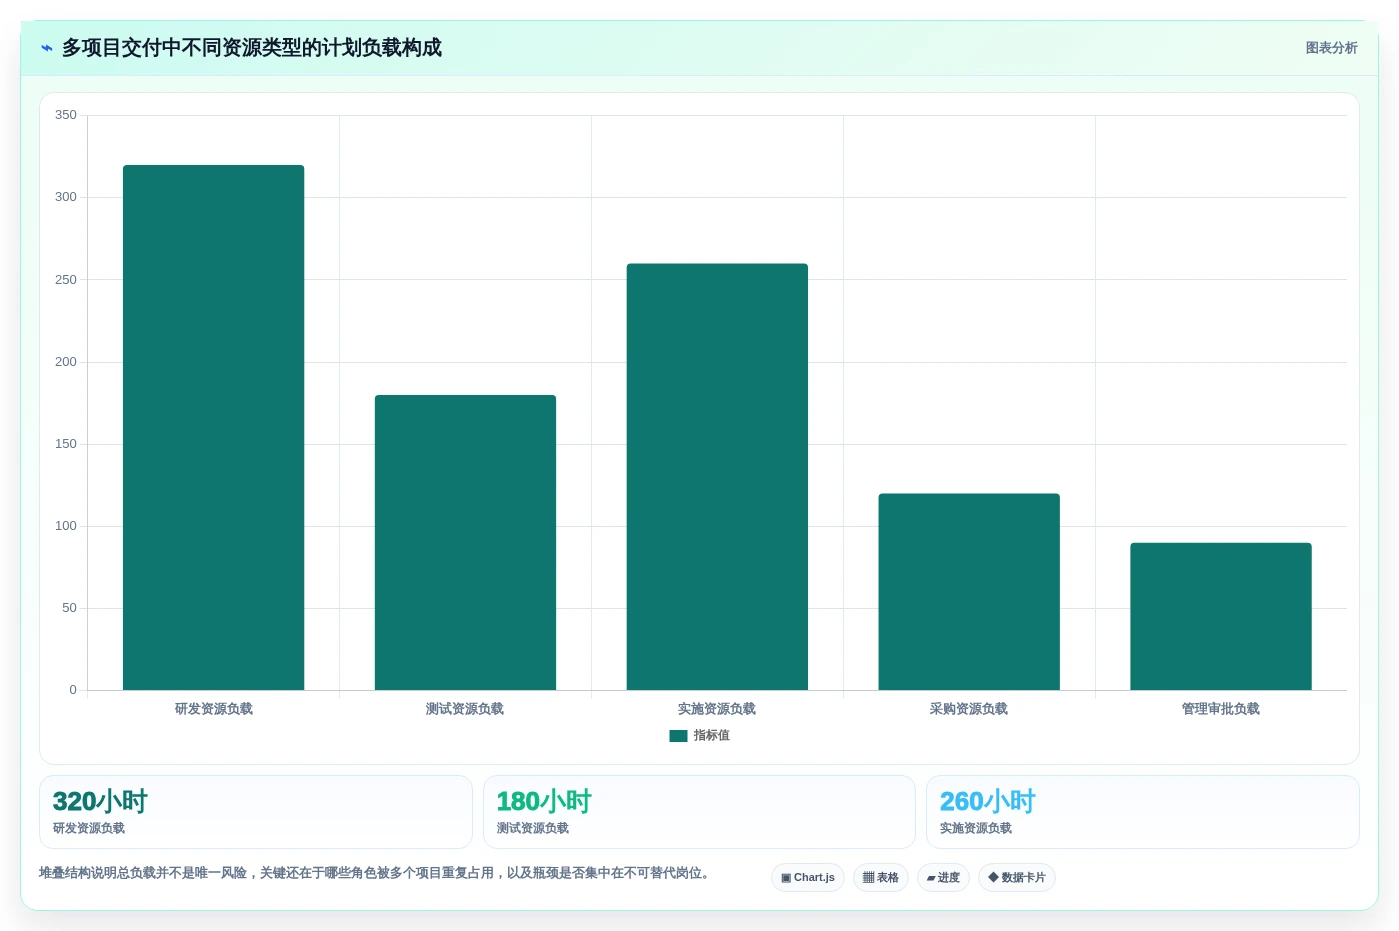Click the 进度 tag chip
This screenshot has height=931, width=1399.
pyautogui.click(x=943, y=878)
